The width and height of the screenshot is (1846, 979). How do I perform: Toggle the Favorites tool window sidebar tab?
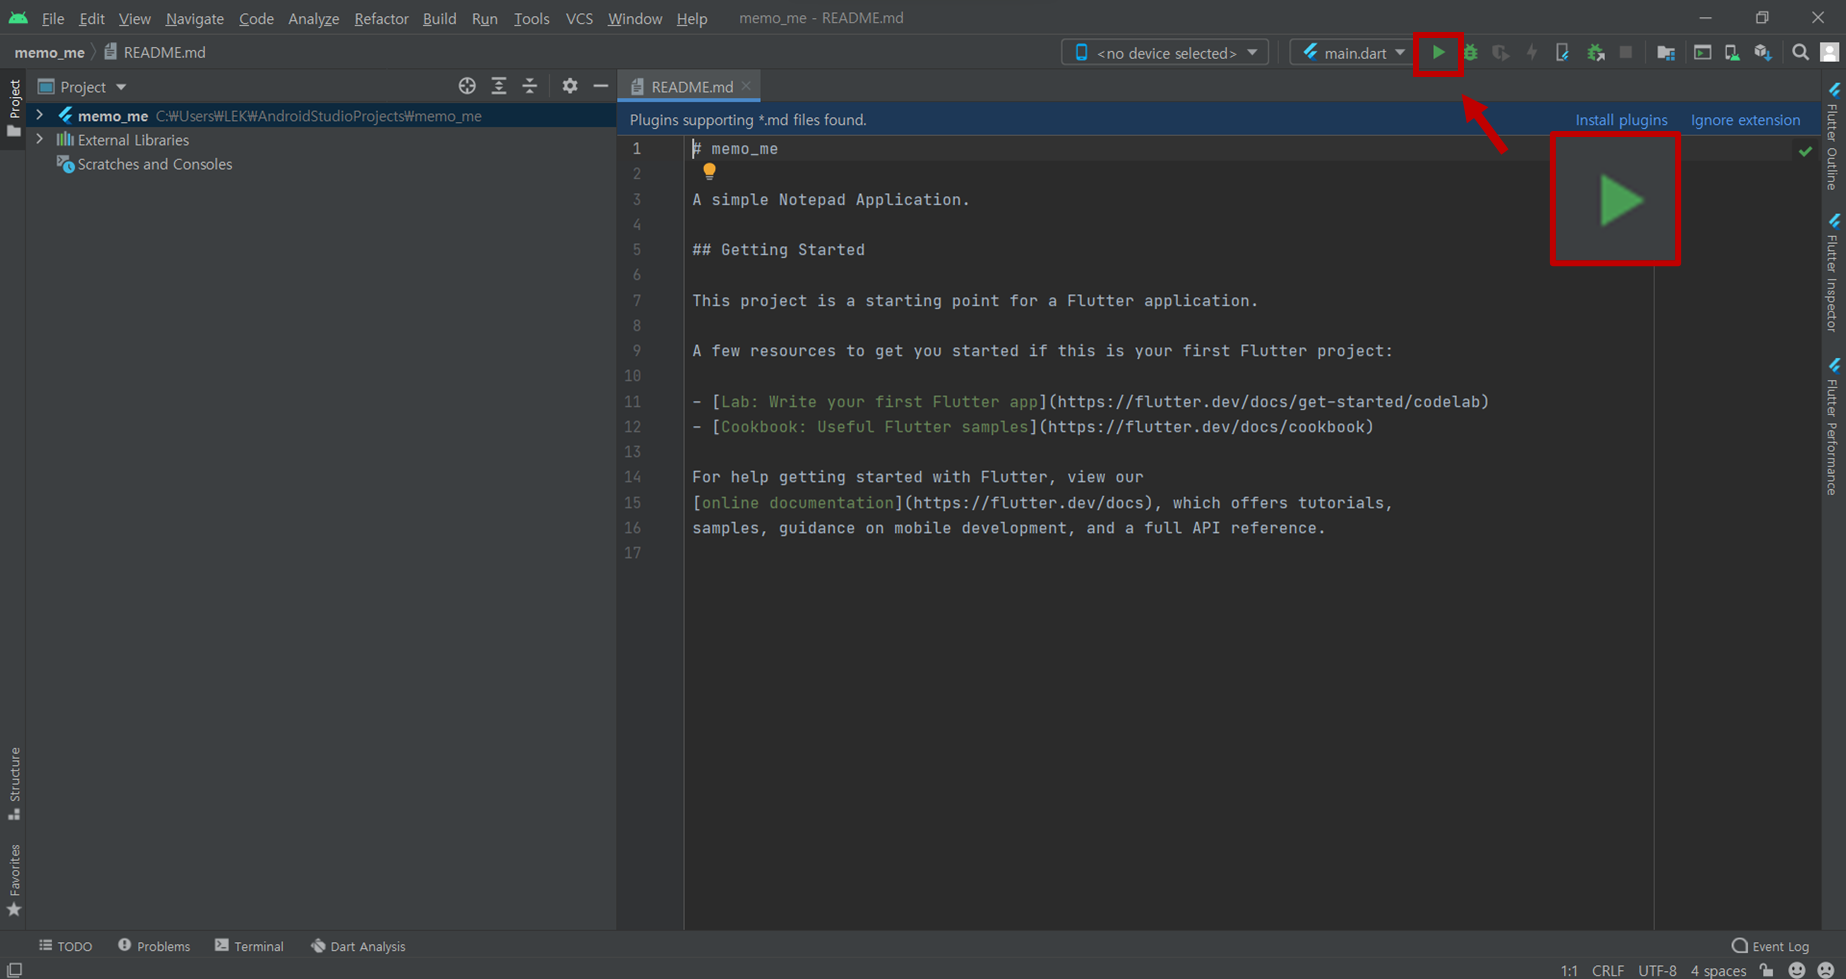click(13, 880)
